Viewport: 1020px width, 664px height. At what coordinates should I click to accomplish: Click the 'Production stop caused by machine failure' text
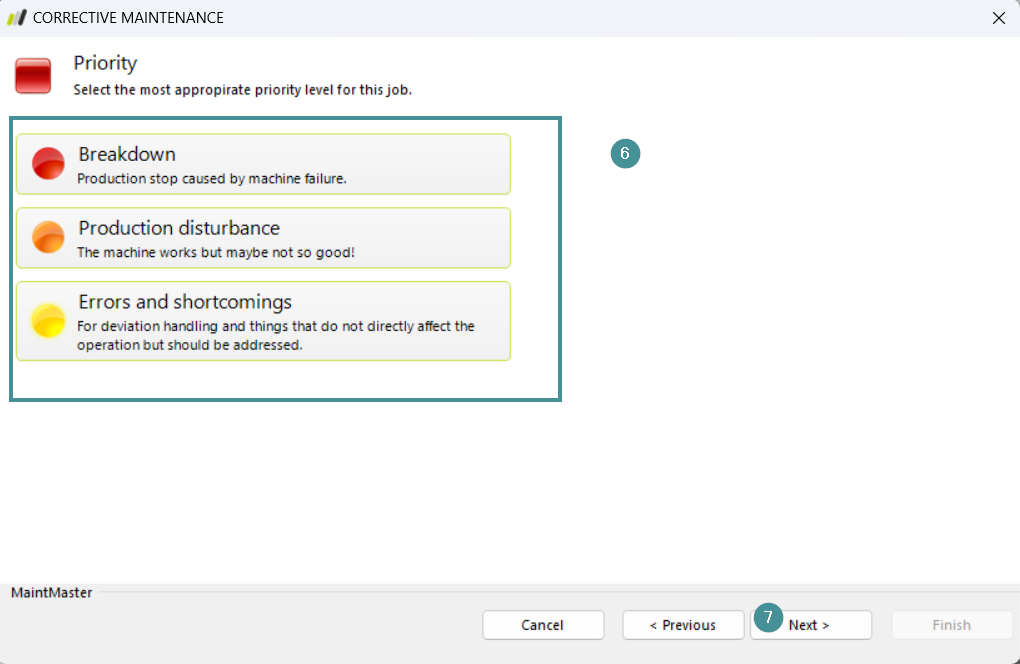coord(212,179)
